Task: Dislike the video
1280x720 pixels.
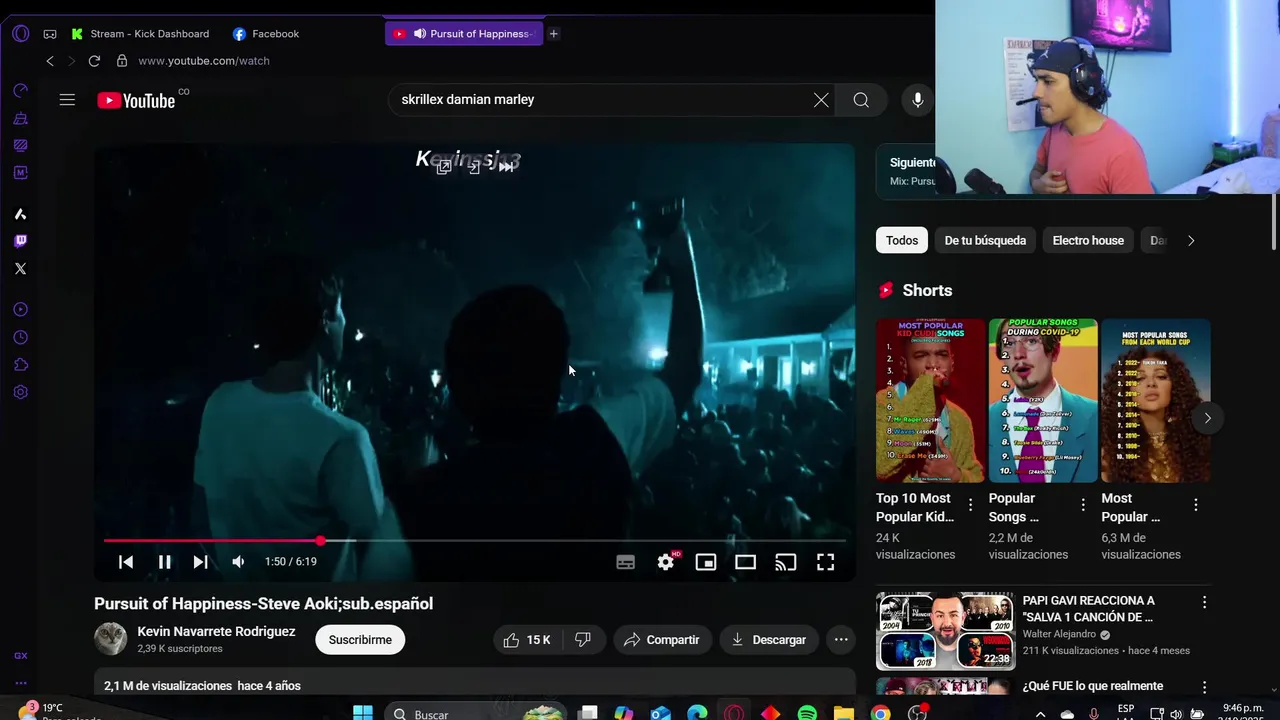Action: (x=583, y=640)
